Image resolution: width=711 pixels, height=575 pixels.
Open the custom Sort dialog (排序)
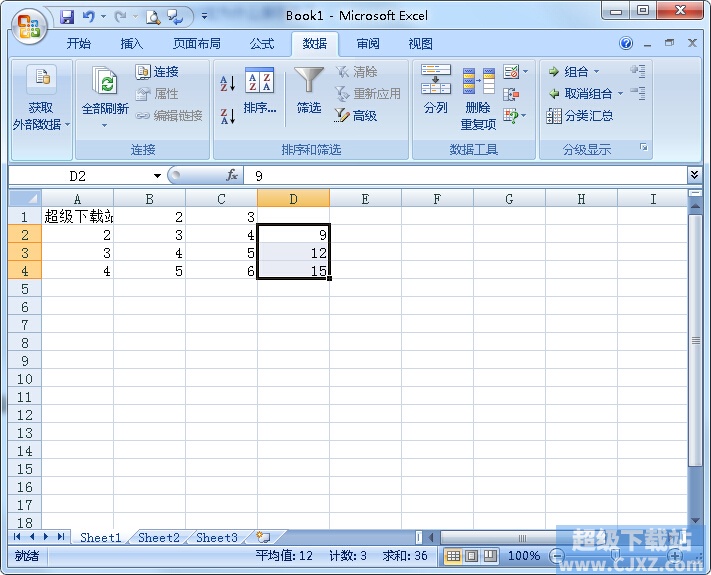coord(259,91)
